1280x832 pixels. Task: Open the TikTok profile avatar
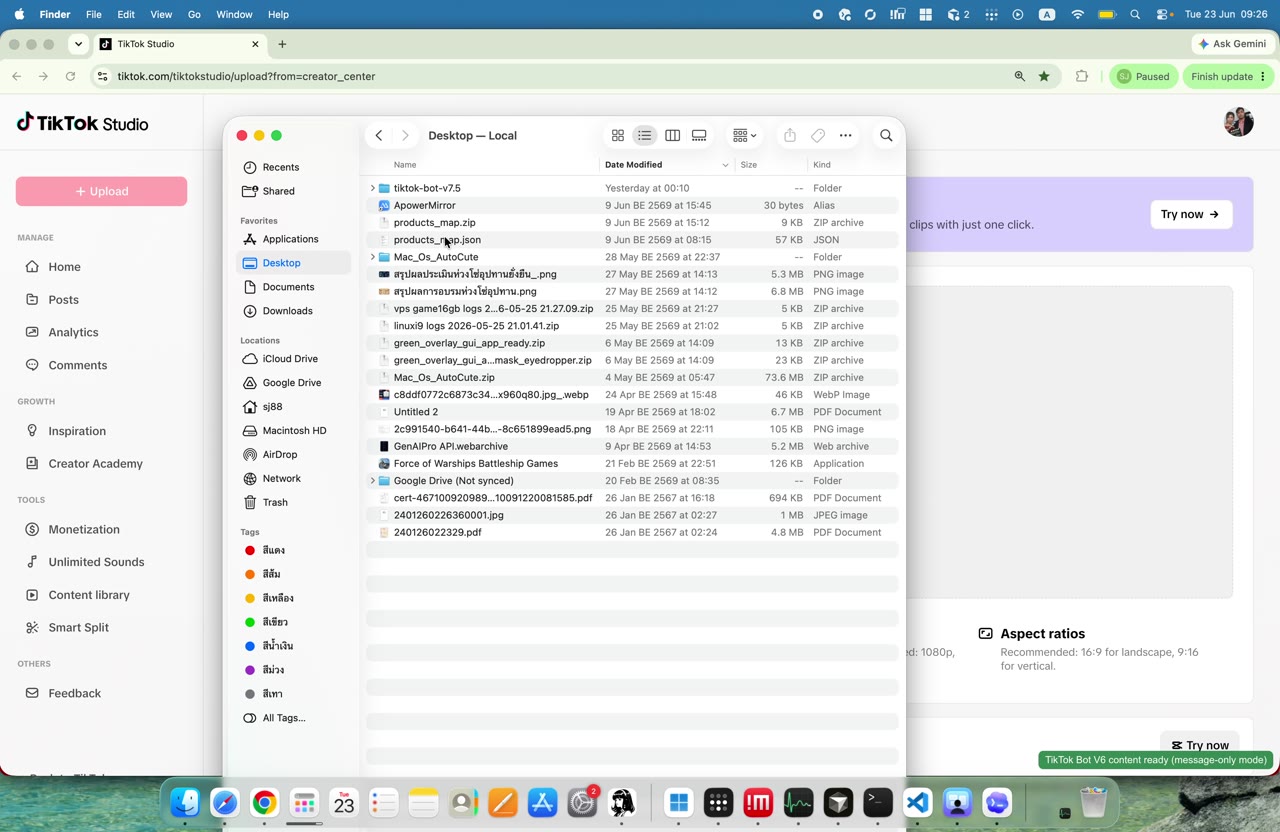pyautogui.click(x=1238, y=122)
